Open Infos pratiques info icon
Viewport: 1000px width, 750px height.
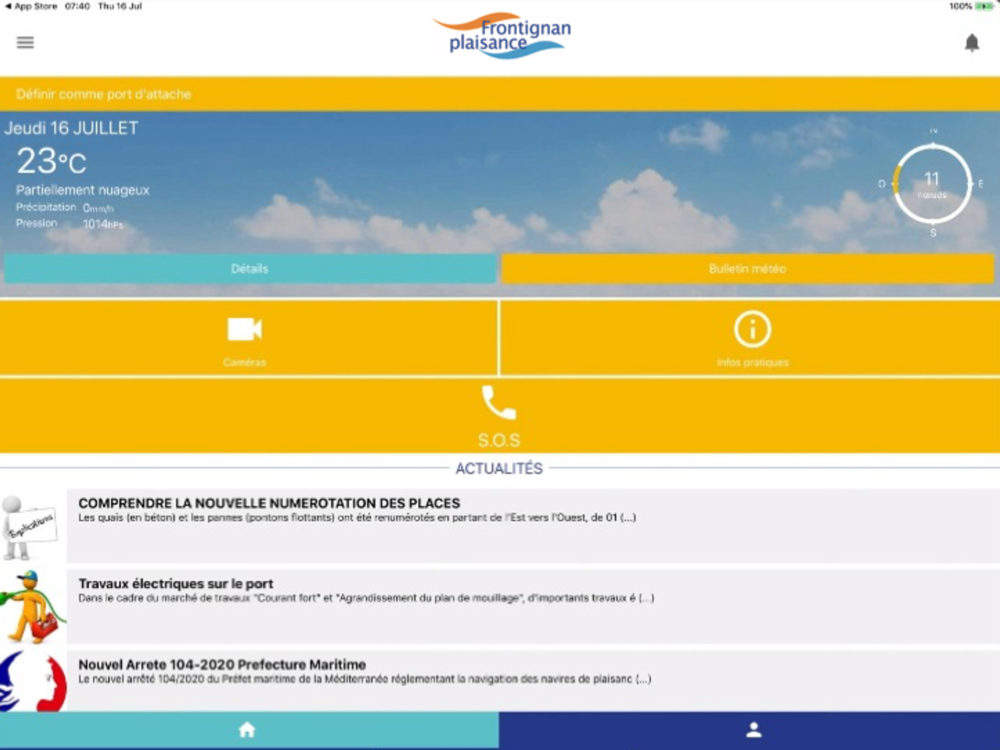(x=753, y=329)
